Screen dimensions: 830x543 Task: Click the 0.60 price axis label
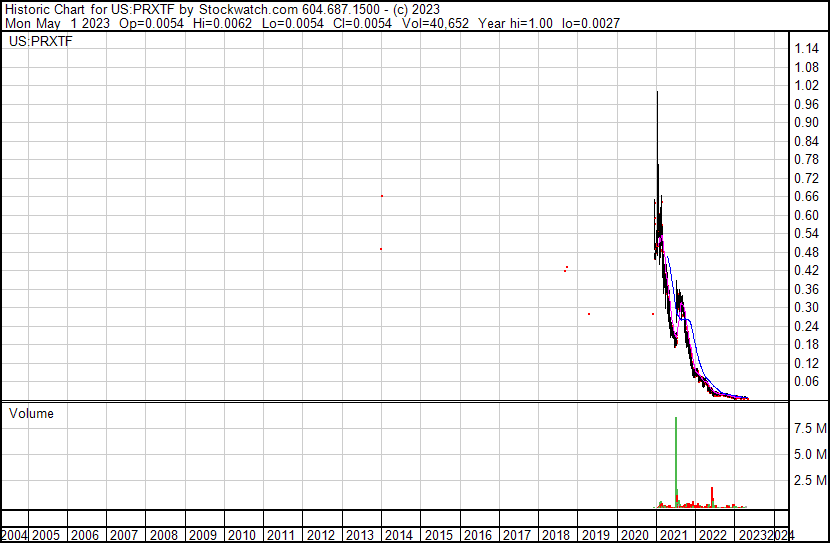(x=807, y=215)
